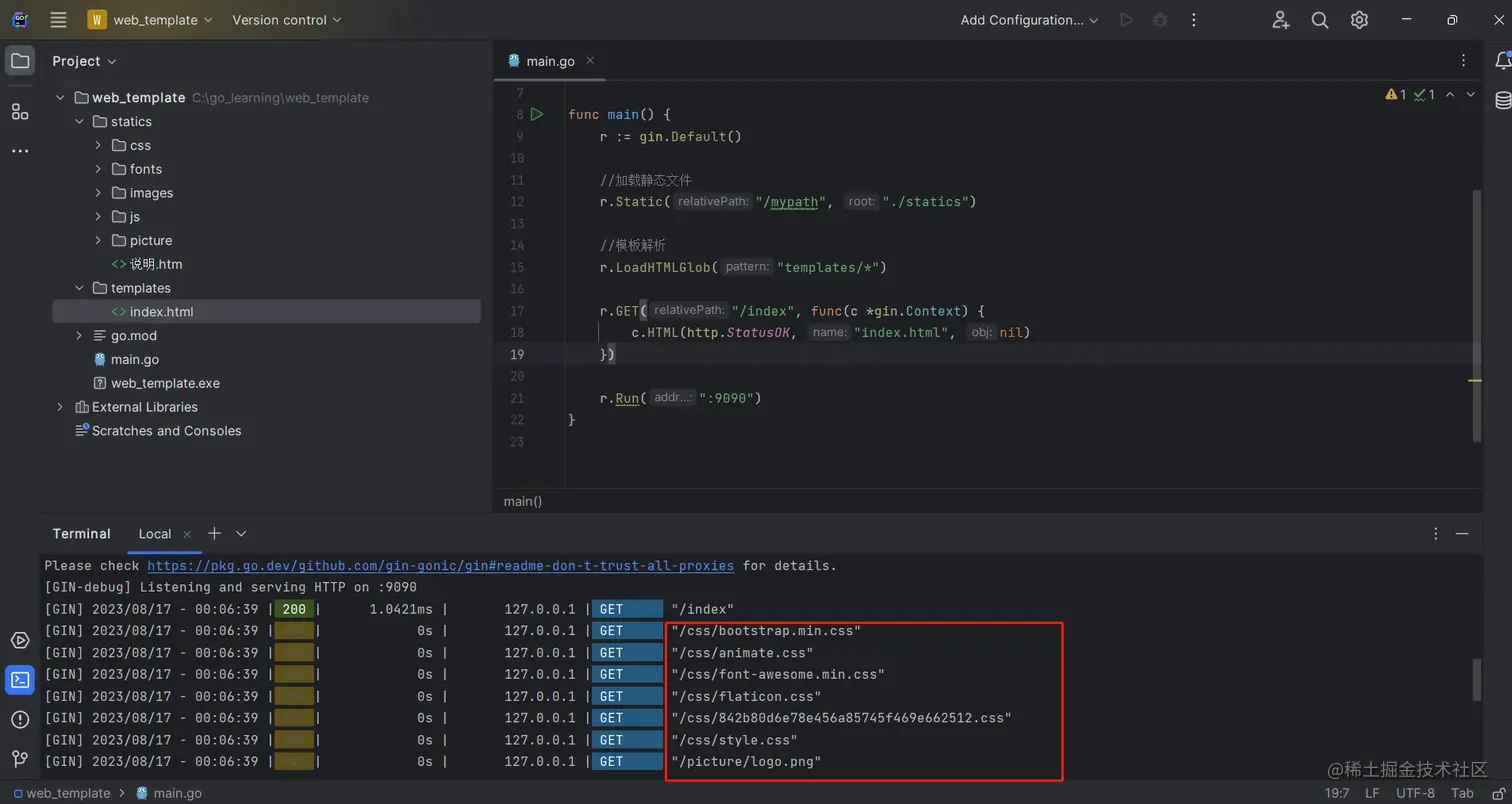1512x804 pixels.
Task: Collapse the templates folder
Action: point(79,288)
